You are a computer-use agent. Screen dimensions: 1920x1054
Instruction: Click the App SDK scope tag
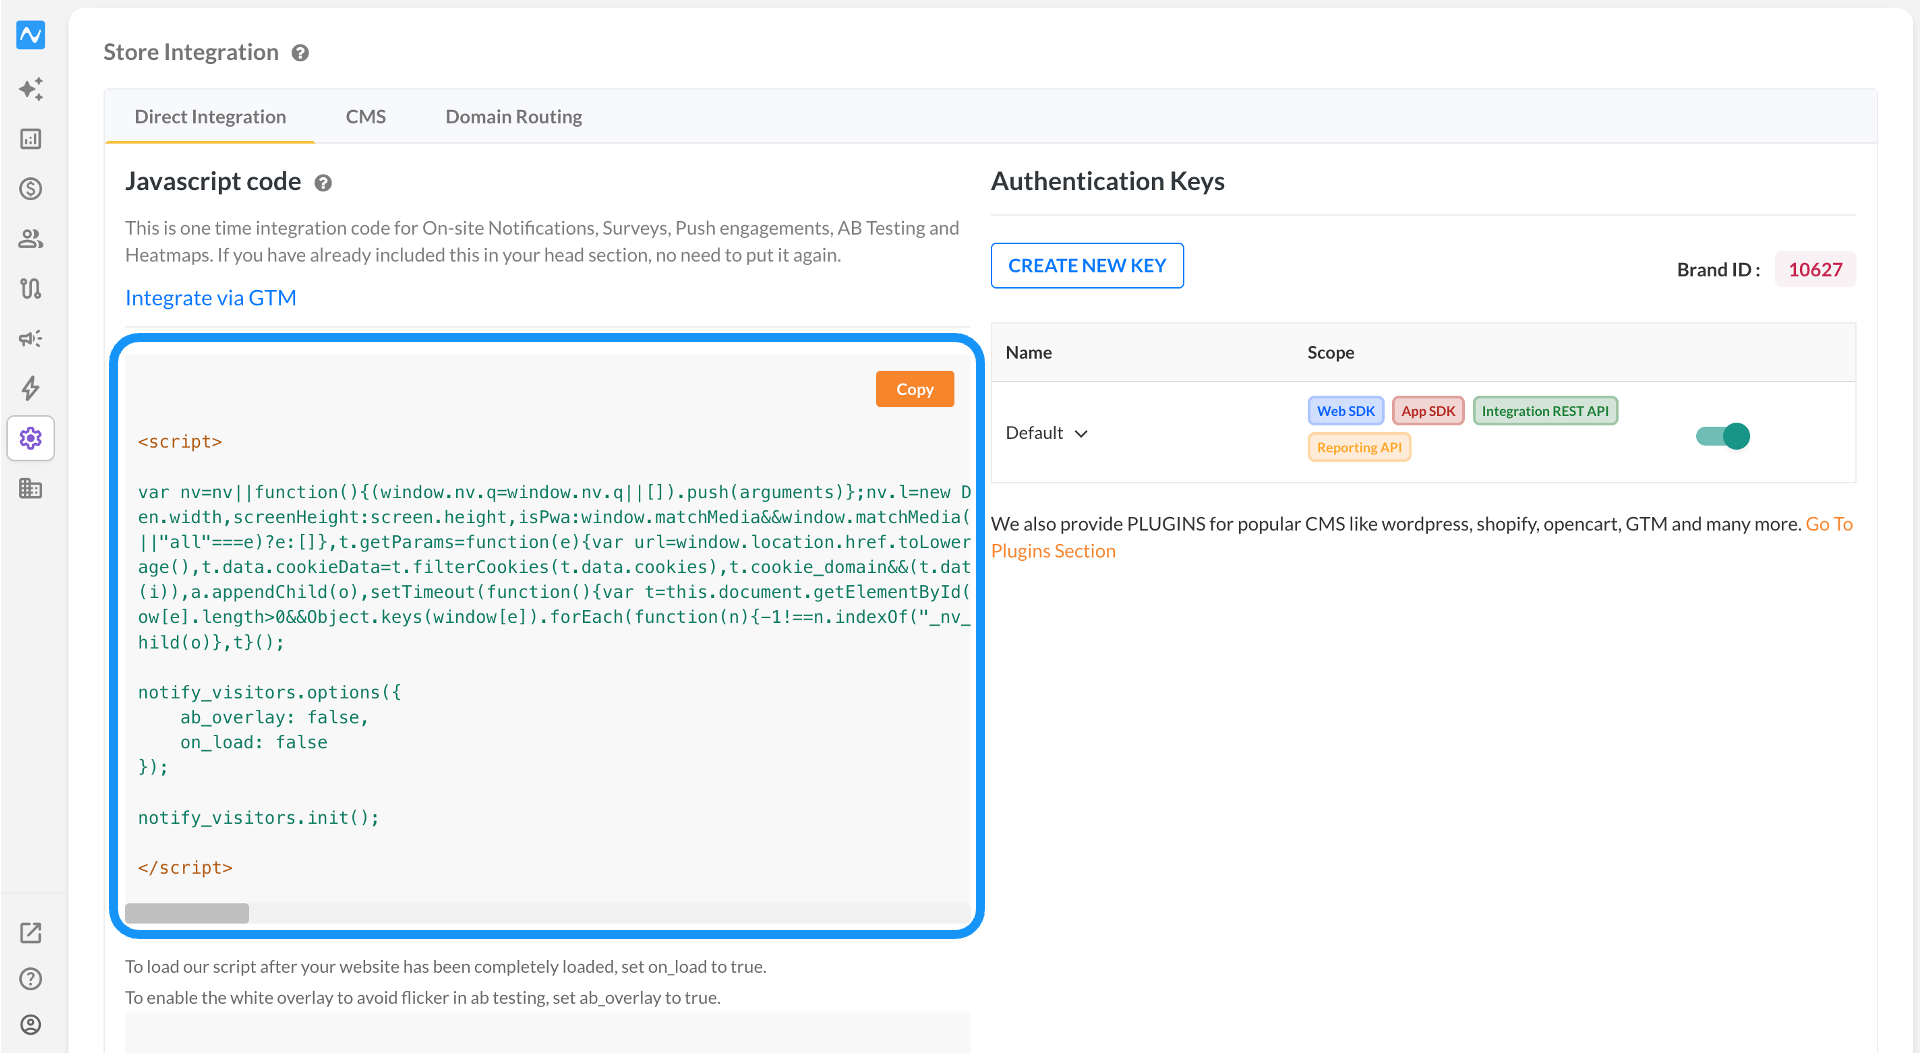point(1428,411)
